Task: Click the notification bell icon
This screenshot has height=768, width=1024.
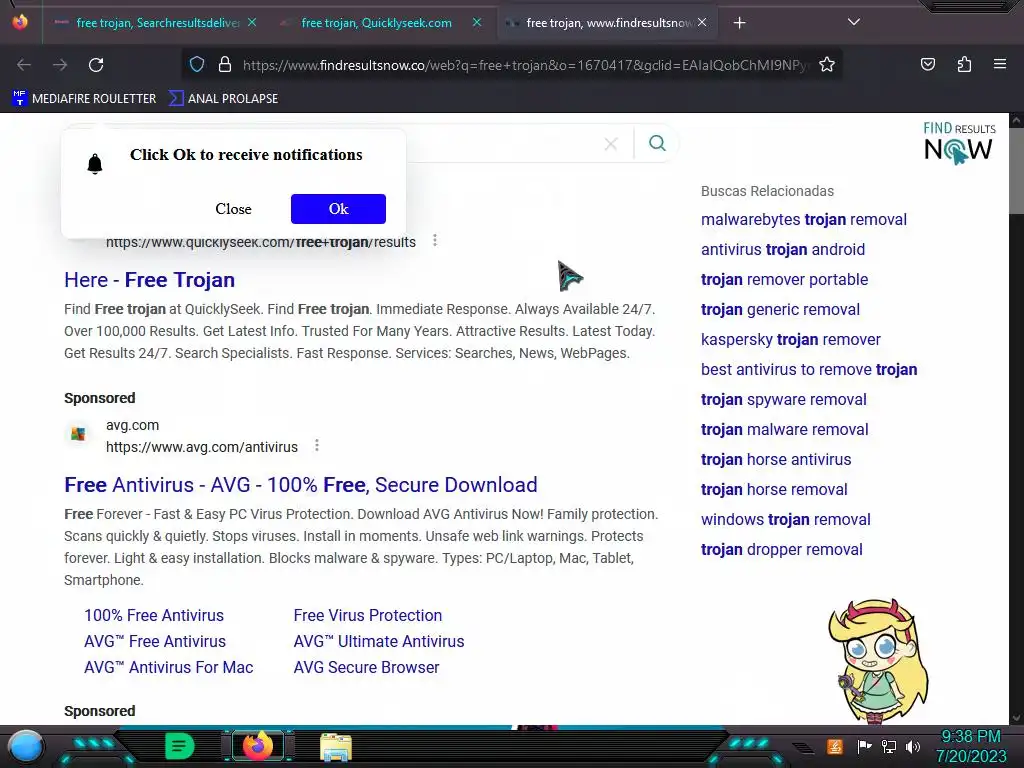Action: pos(95,163)
